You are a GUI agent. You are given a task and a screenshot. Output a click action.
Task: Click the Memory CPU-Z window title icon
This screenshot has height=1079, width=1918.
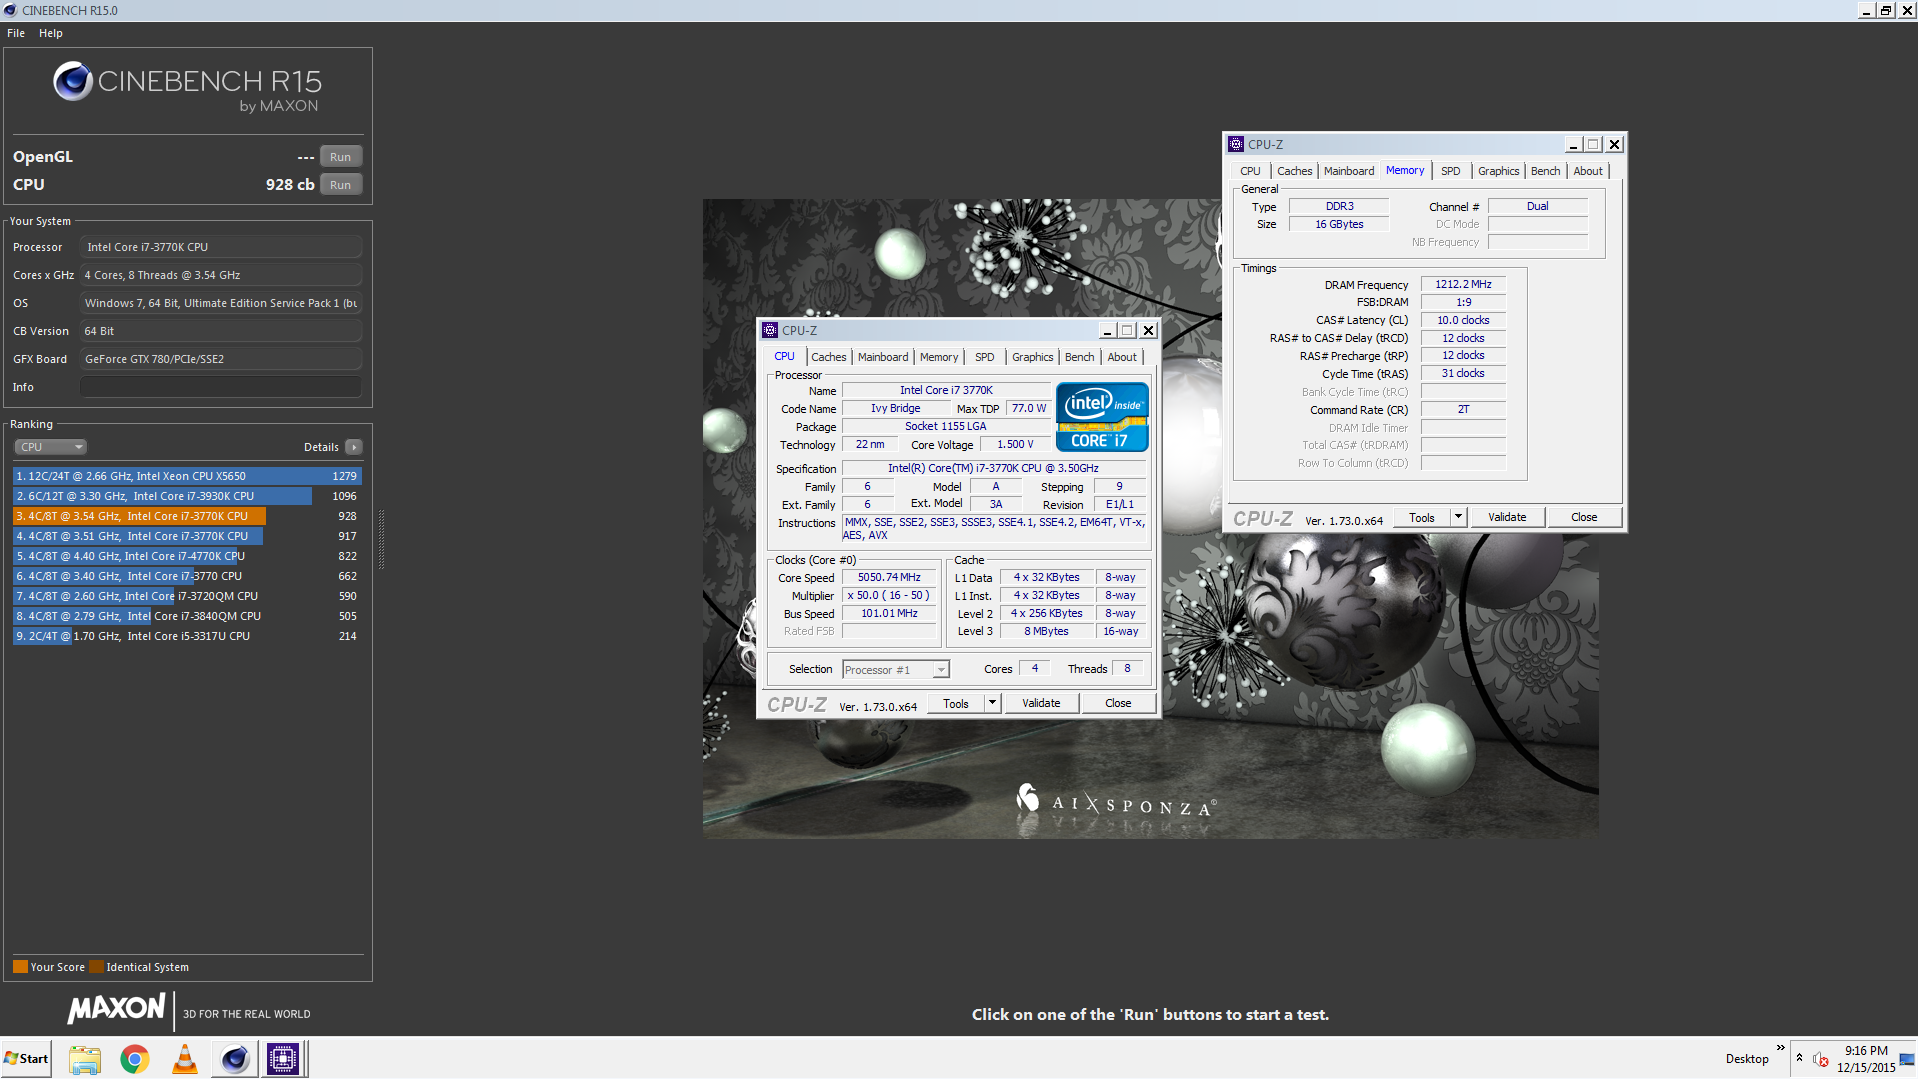(1236, 145)
